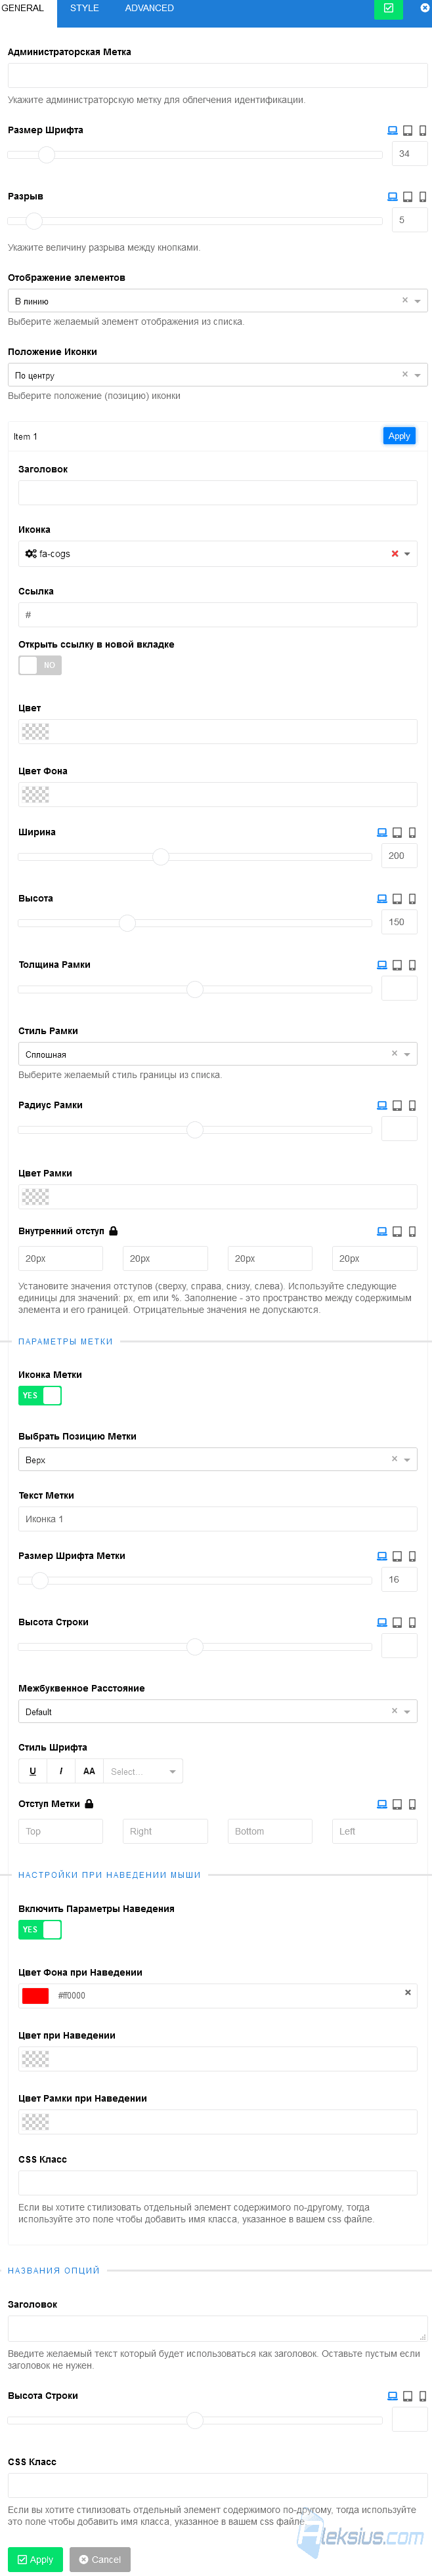The width and height of the screenshot is (432, 2576).
Task: Select mobile device icon for Размер Шрифта
Action: [423, 130]
